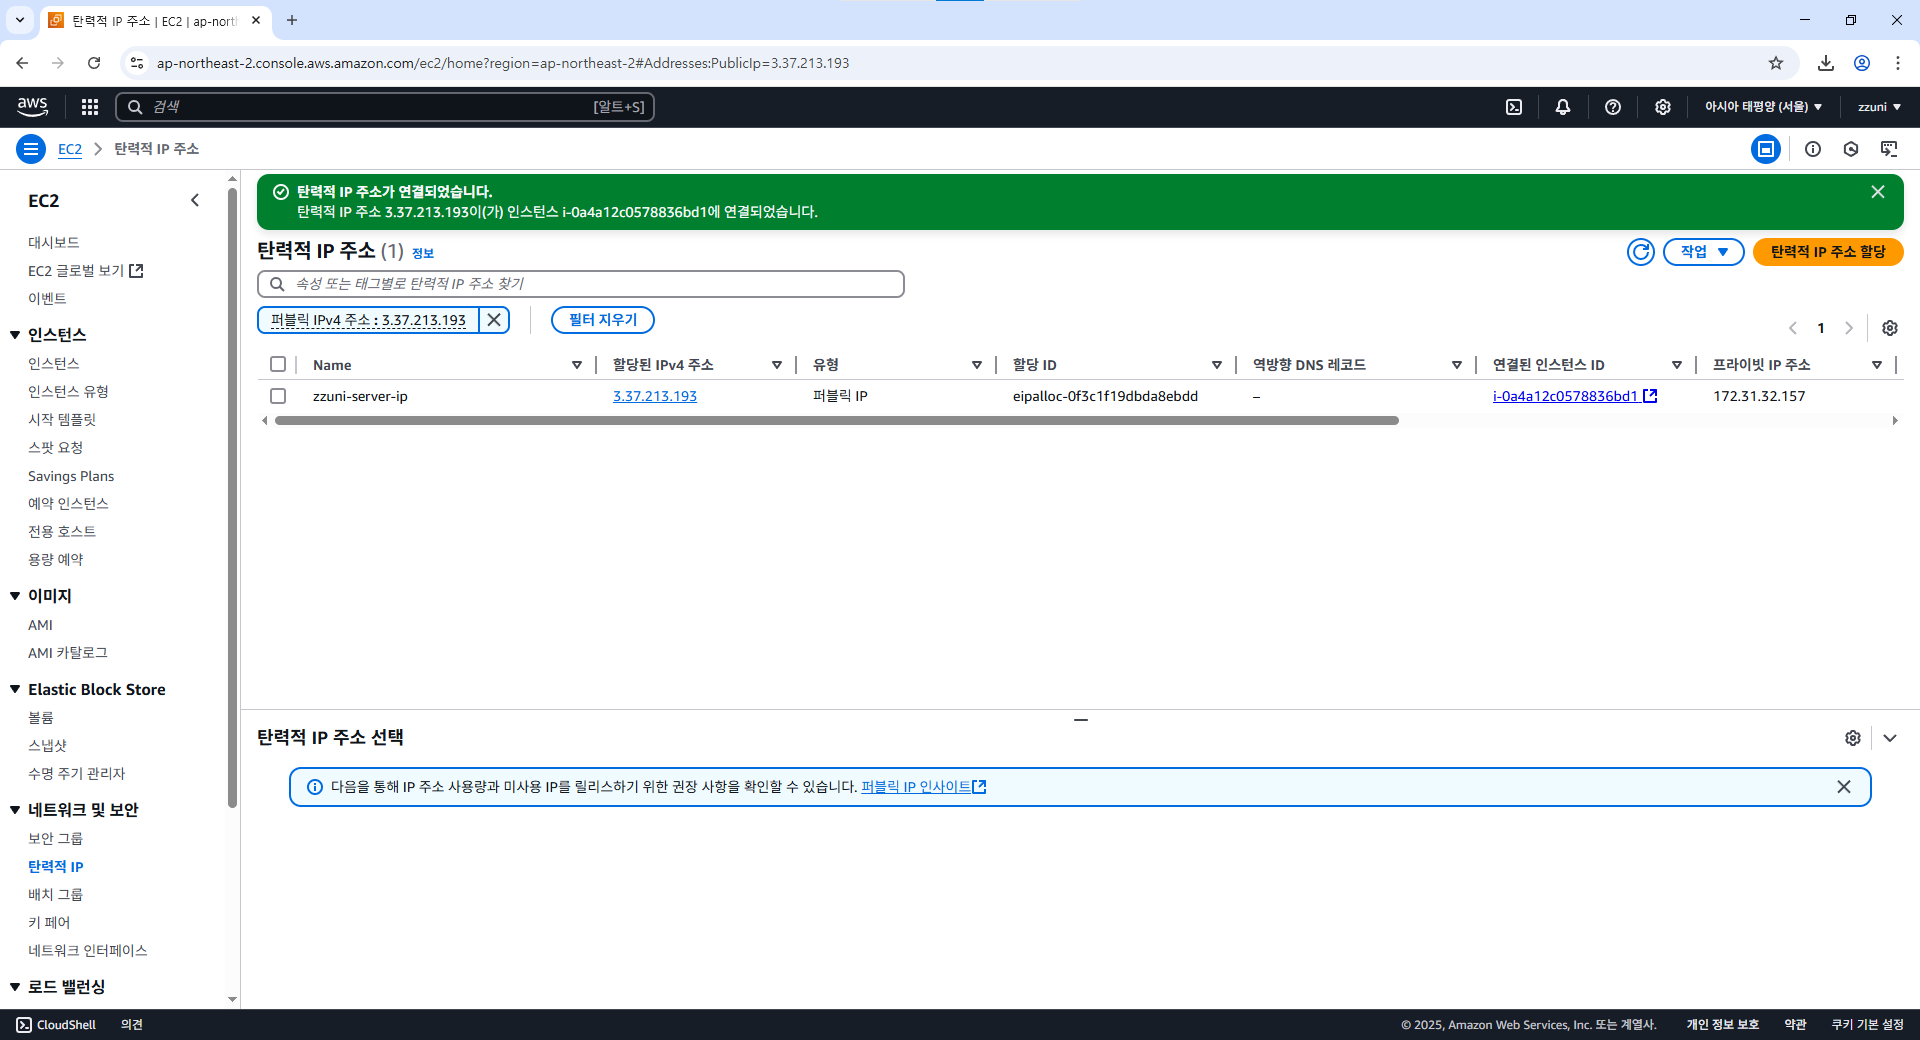Open the AWS services grid menu

coord(90,107)
